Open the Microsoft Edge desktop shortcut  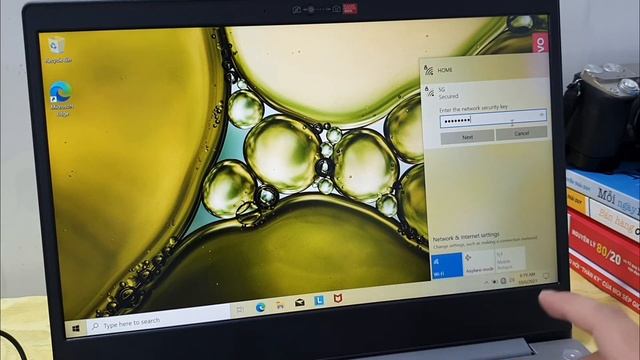[x=61, y=99]
